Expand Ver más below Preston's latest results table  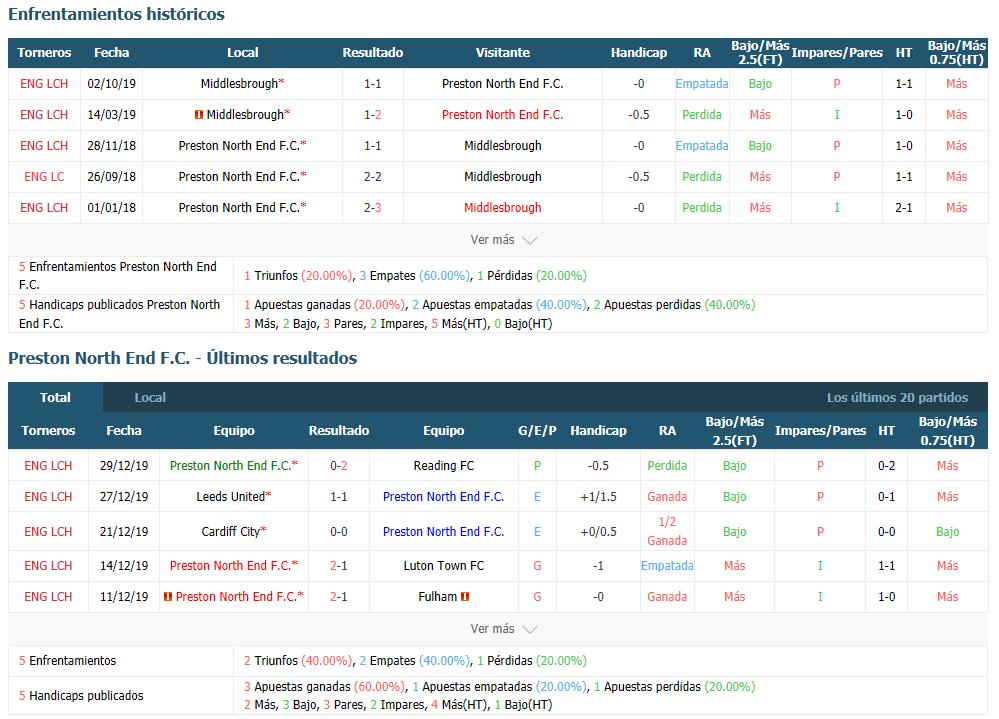pyautogui.click(x=503, y=629)
